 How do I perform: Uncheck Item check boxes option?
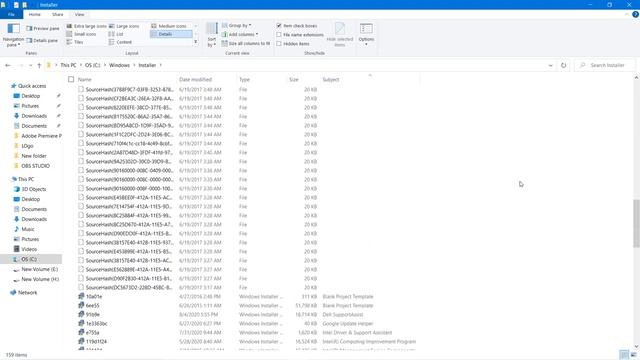(279, 26)
